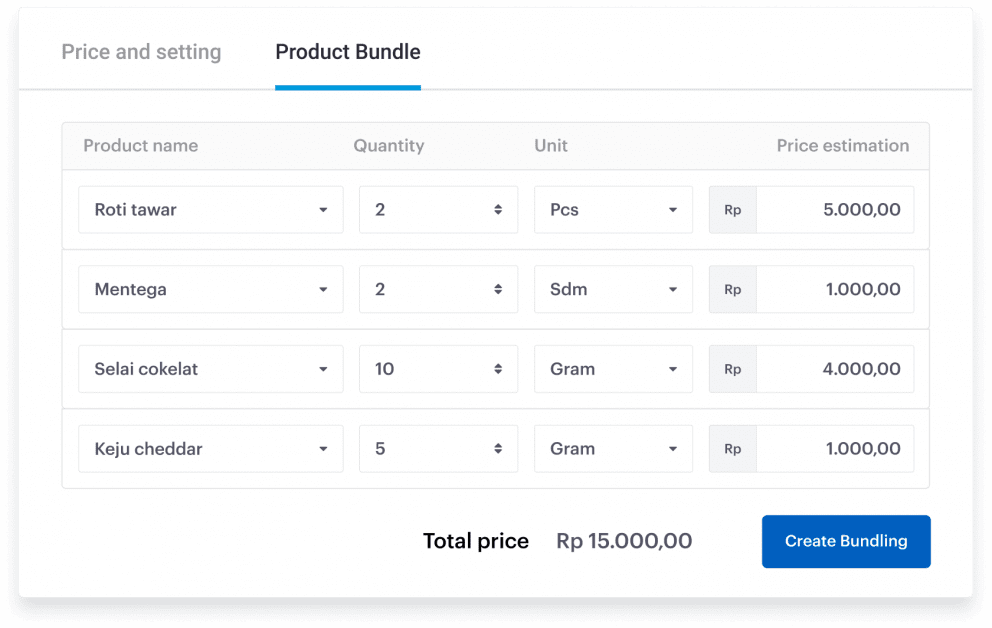The height and width of the screenshot is (628, 992).
Task: Decrease the Selai cokelat quantity stepper
Action: point(497,373)
